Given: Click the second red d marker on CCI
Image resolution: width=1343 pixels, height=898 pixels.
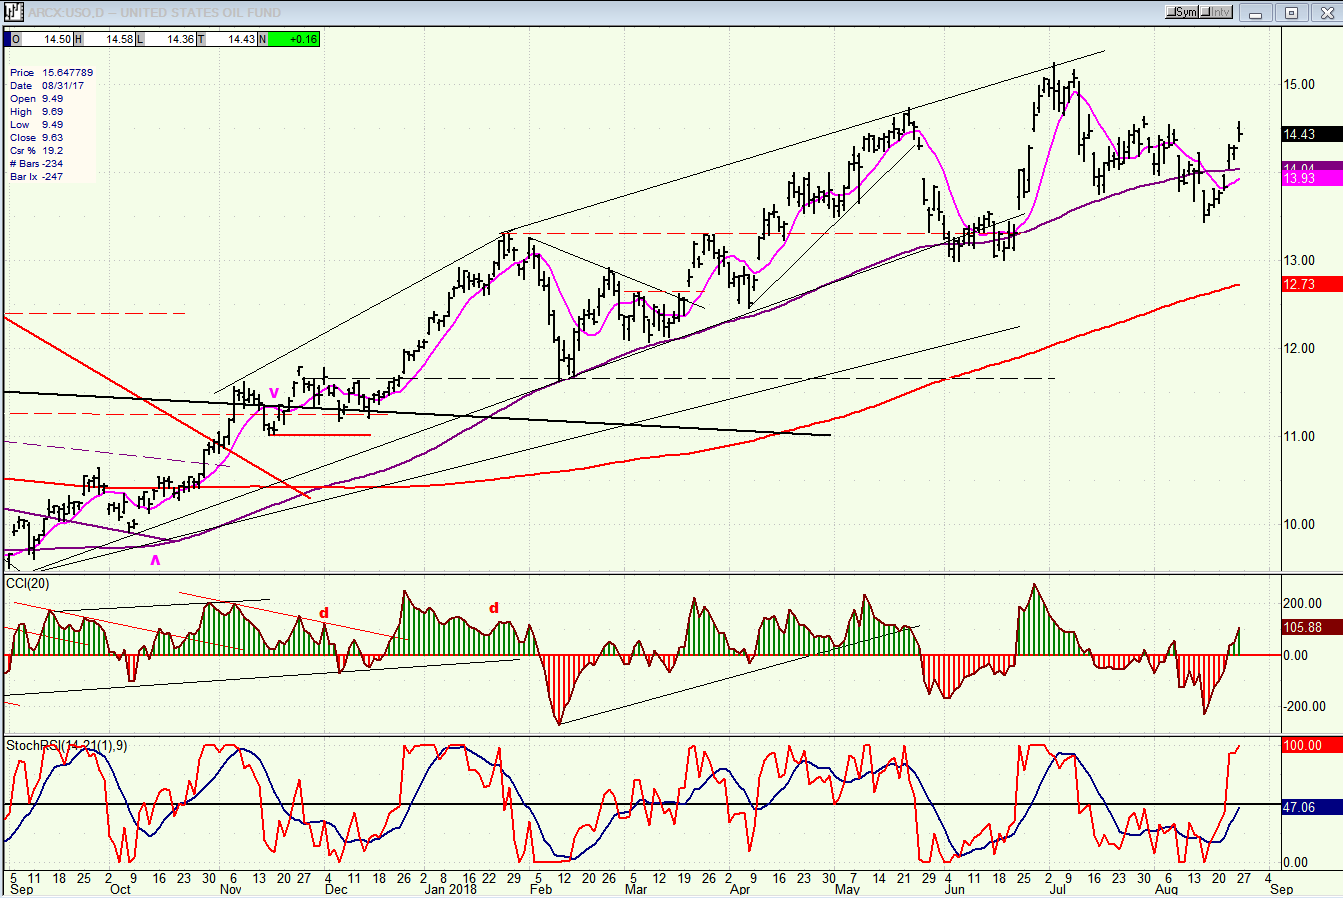Looking at the screenshot, I should coord(493,607).
